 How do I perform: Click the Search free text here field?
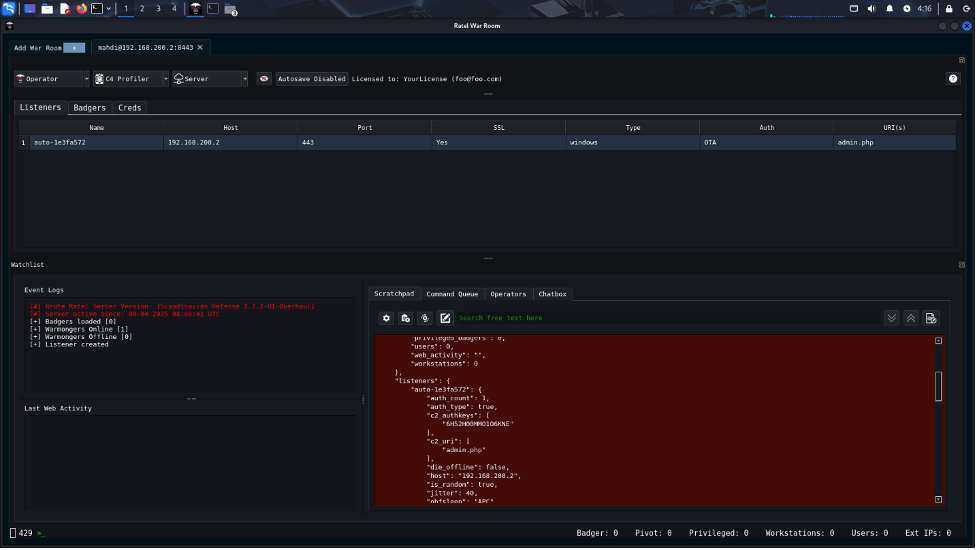click(668, 318)
